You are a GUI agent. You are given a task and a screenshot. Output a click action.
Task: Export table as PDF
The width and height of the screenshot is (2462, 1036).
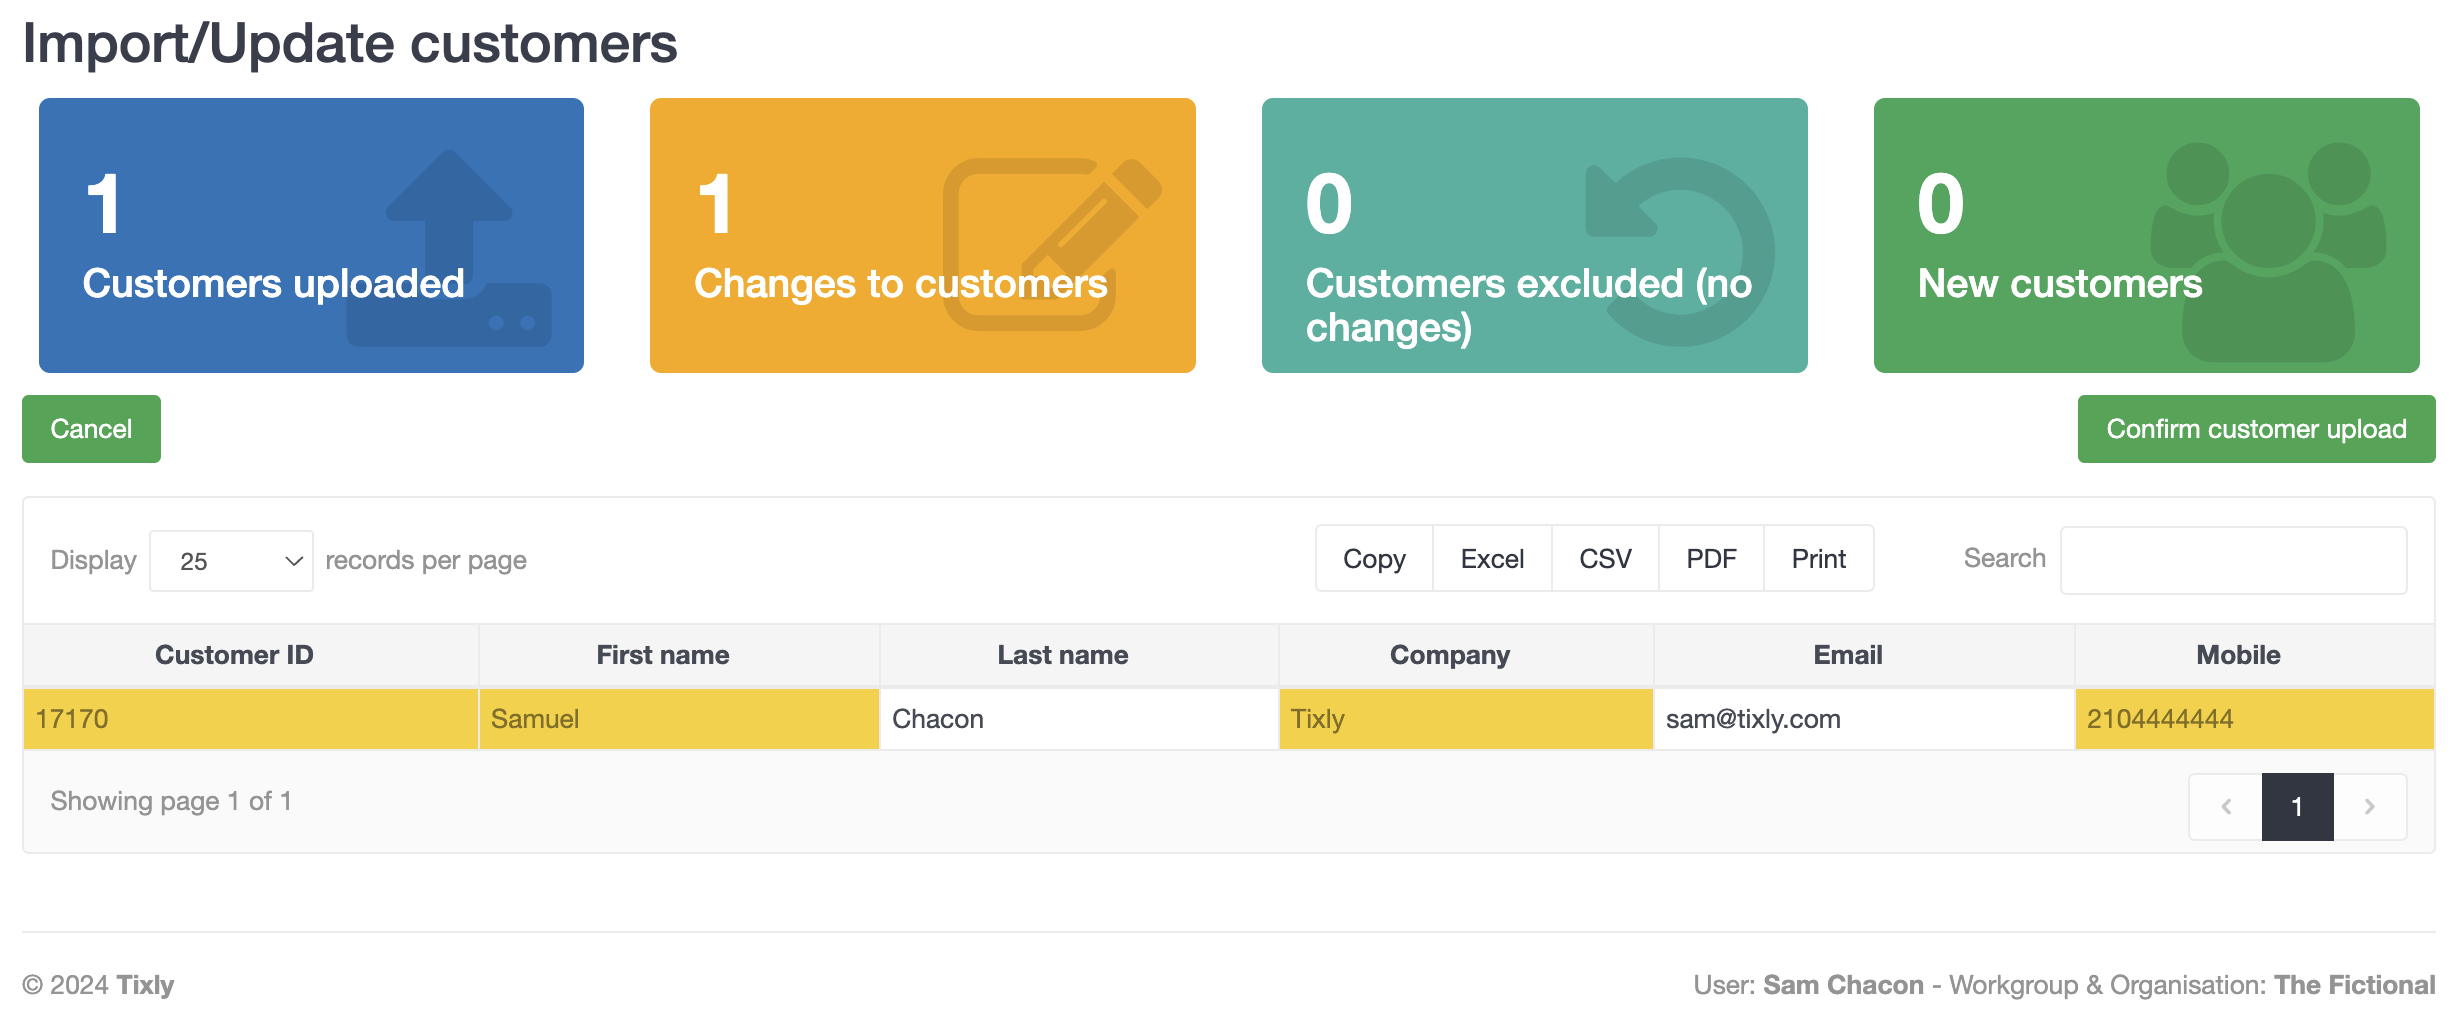pos(1711,559)
